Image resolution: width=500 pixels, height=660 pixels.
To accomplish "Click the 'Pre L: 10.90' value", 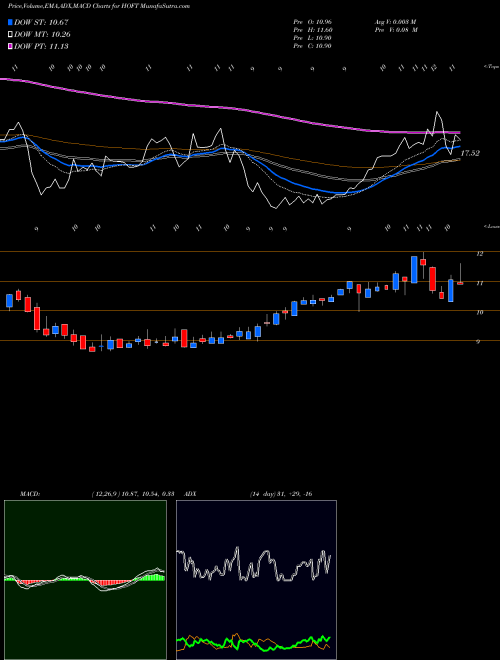I will [x=313, y=38].
